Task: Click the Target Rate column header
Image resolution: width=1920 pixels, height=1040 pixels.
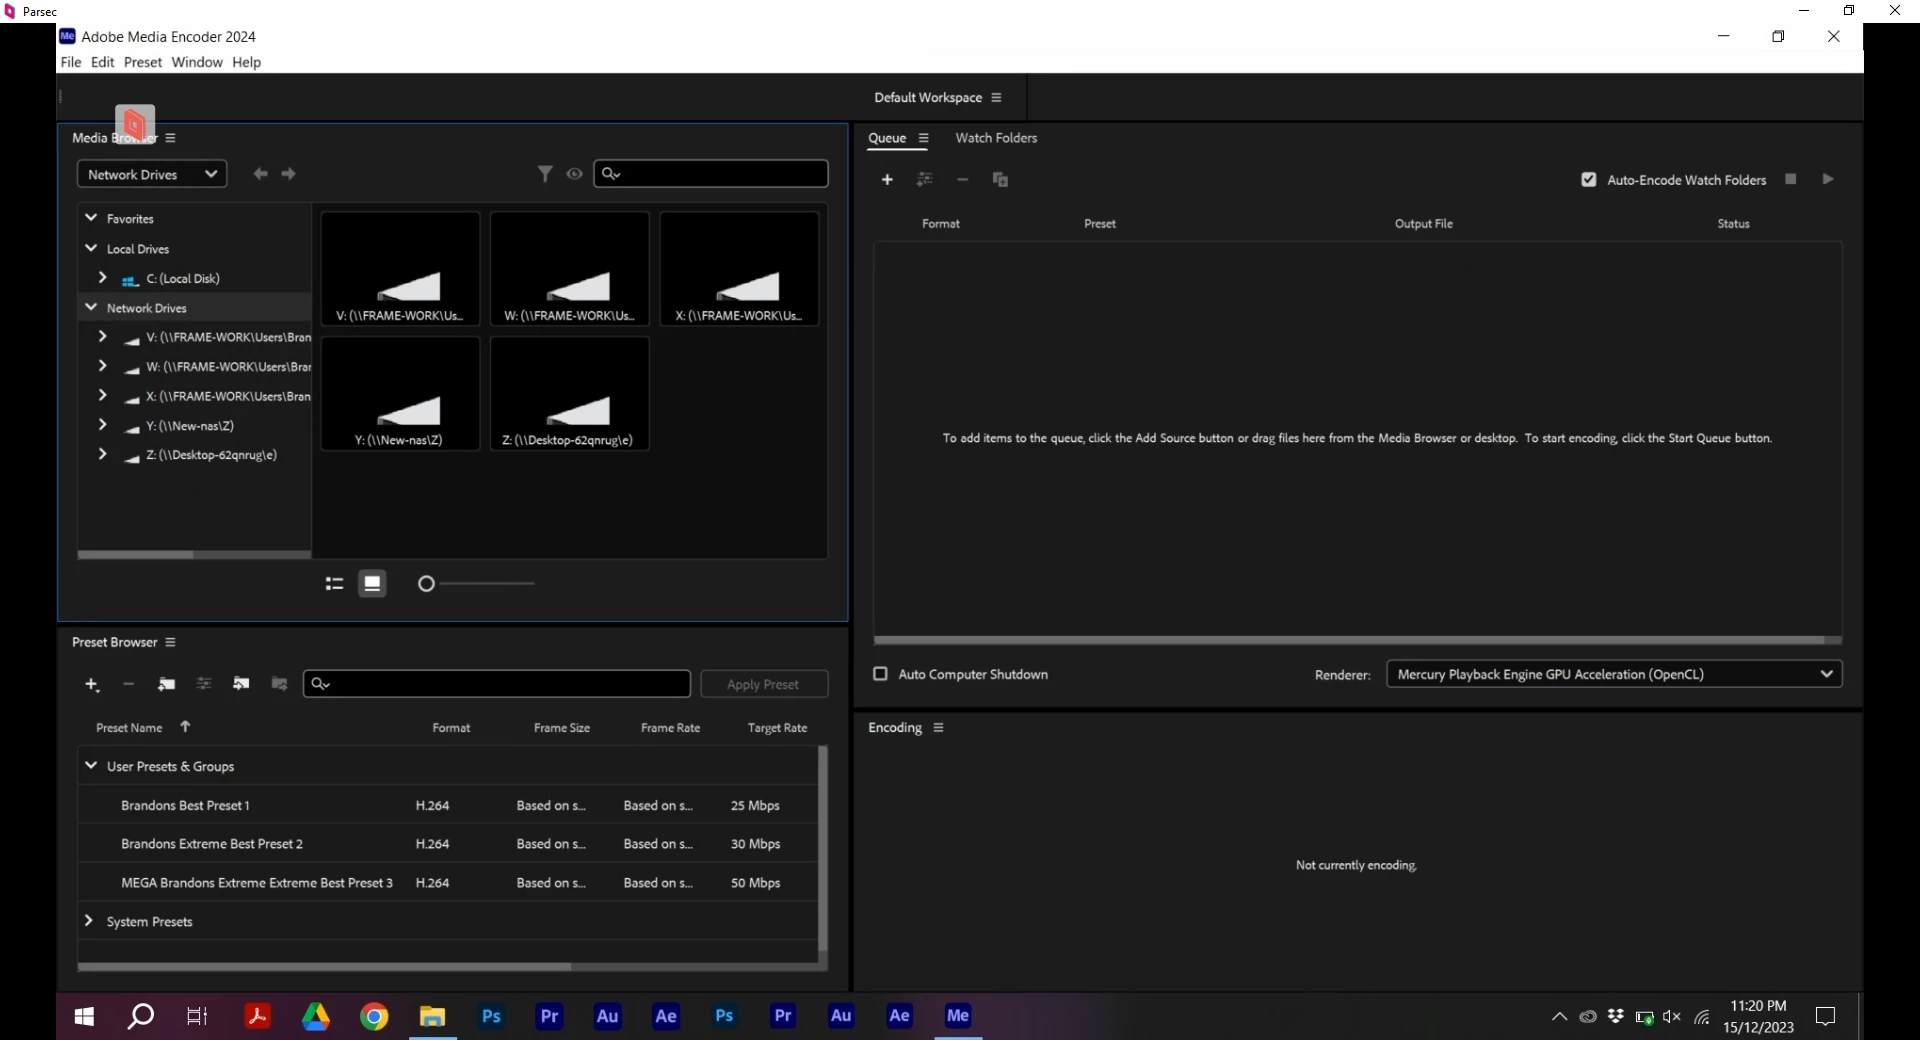Action: [x=777, y=728]
